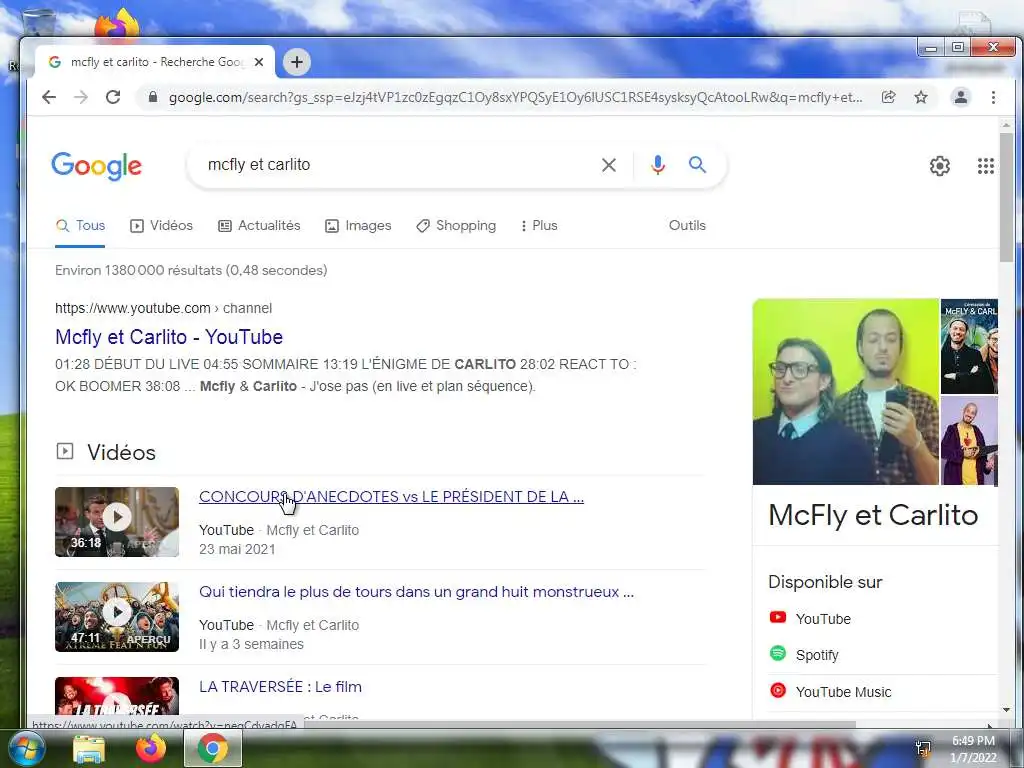Viewport: 1024px width, 768px height.
Task: Open the Outils search tools
Action: coord(687,225)
